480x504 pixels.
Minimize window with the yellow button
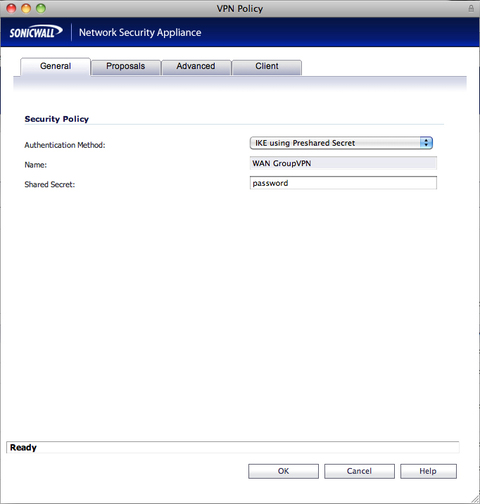pyautogui.click(x=26, y=8)
